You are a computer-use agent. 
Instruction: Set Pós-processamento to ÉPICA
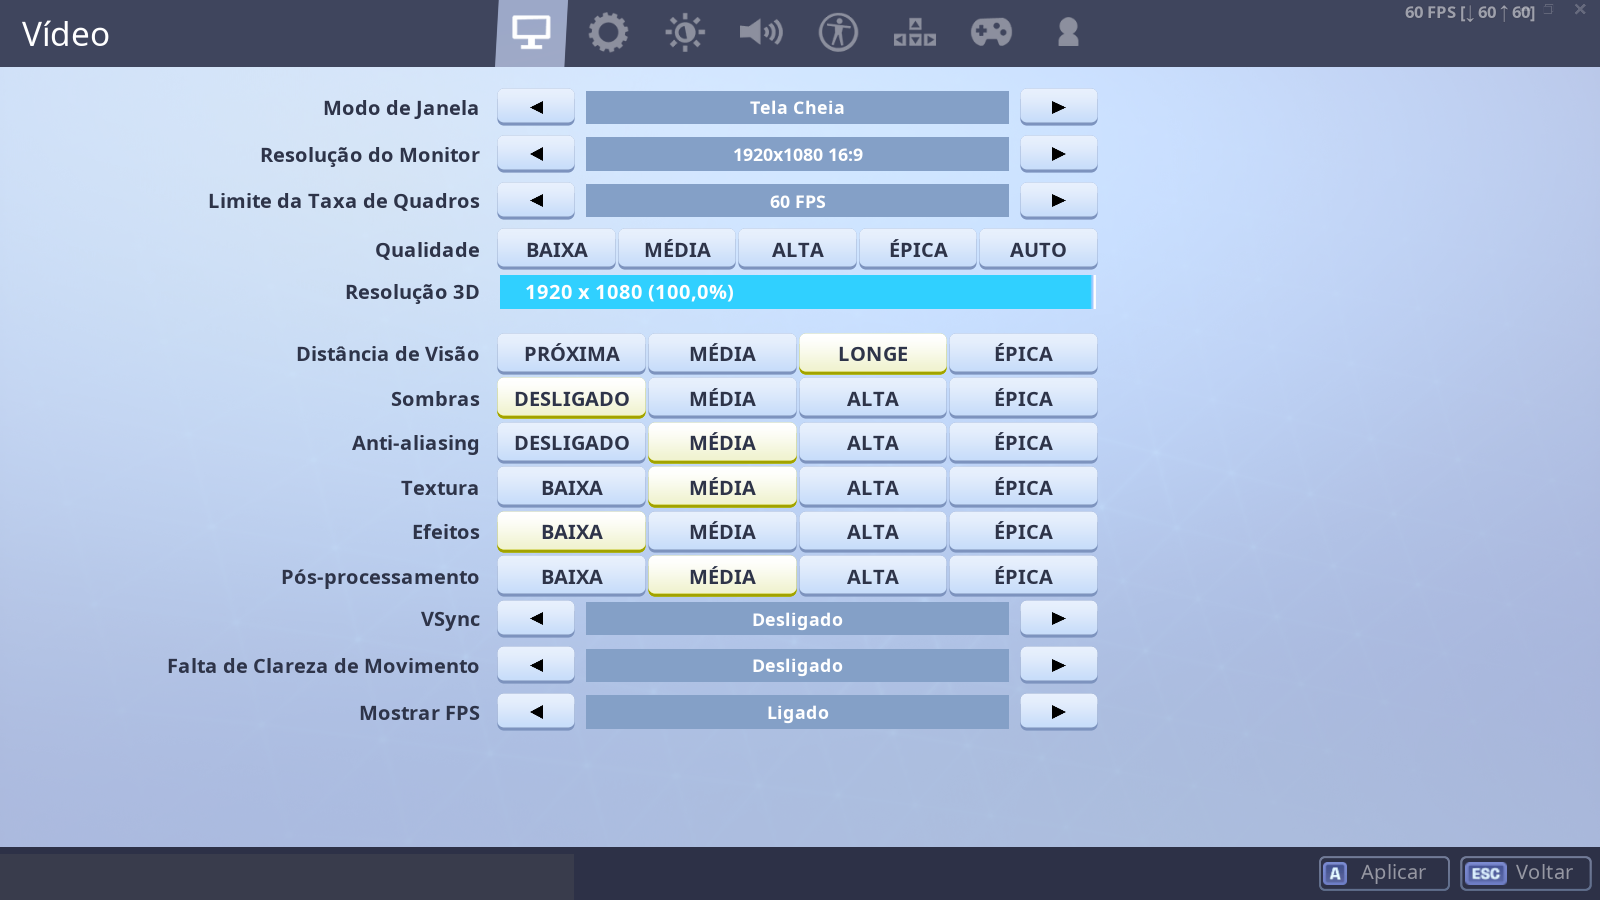coord(1023,576)
